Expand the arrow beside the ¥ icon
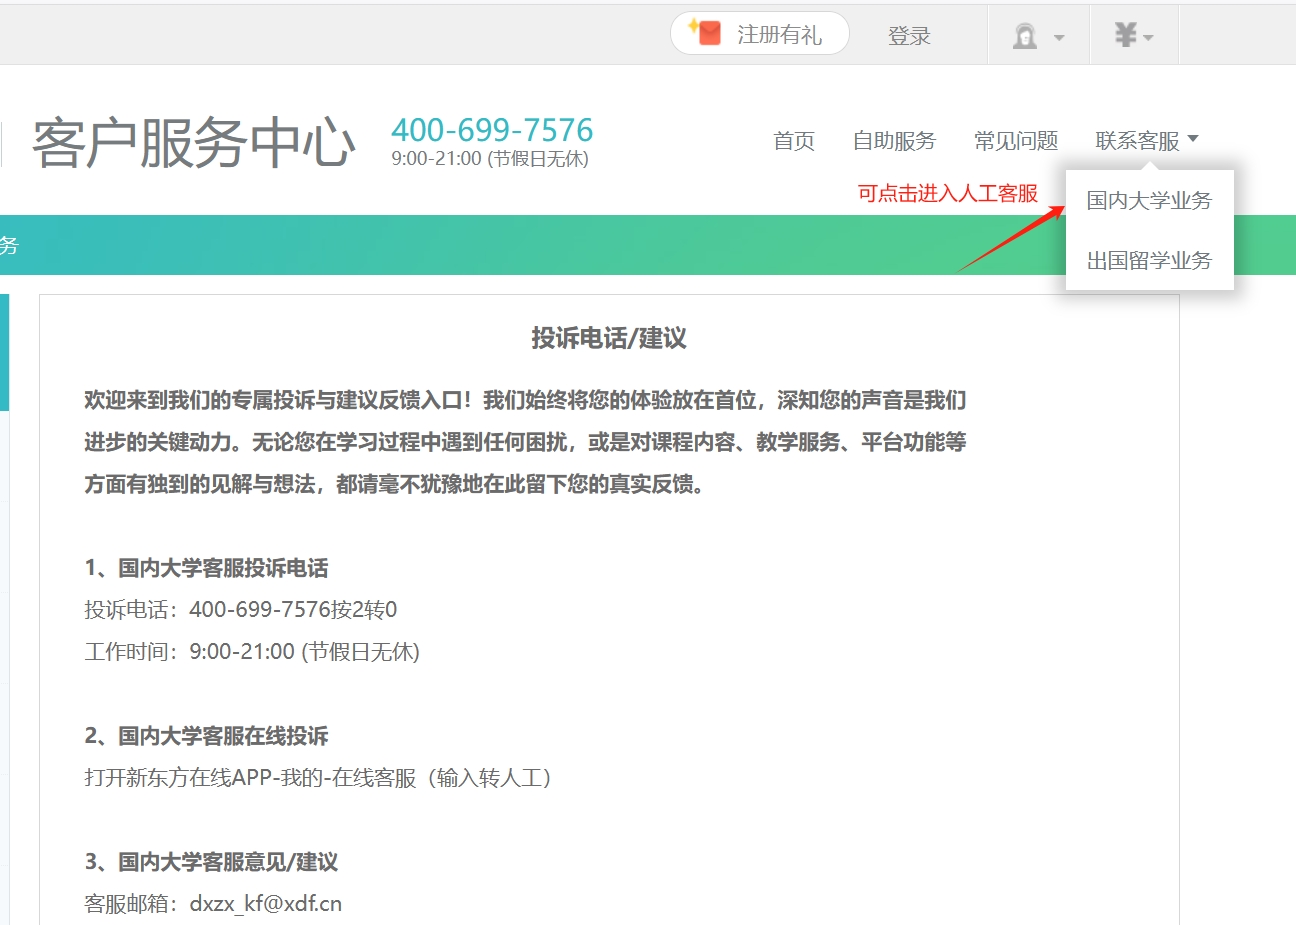 [x=1148, y=38]
